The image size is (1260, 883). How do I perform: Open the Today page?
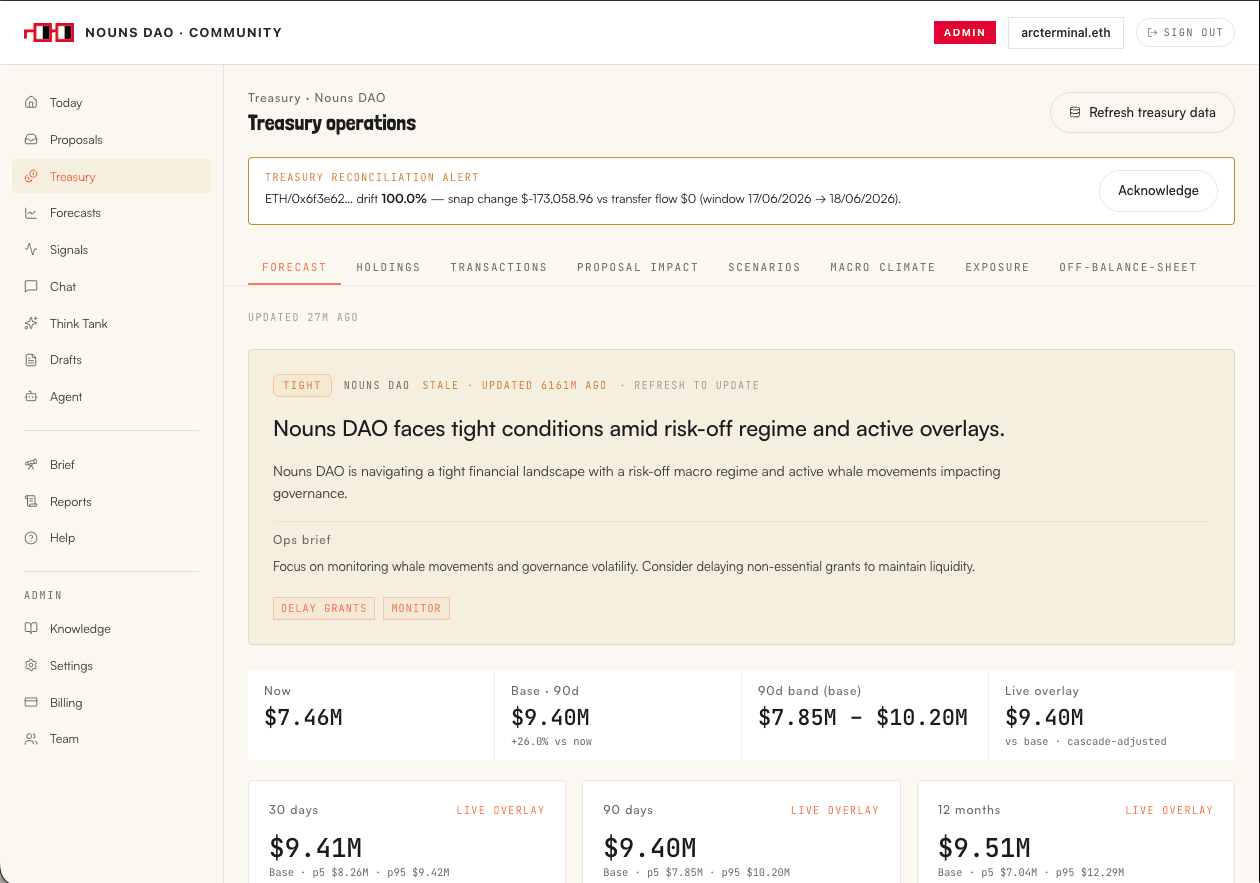[x=112, y=103]
